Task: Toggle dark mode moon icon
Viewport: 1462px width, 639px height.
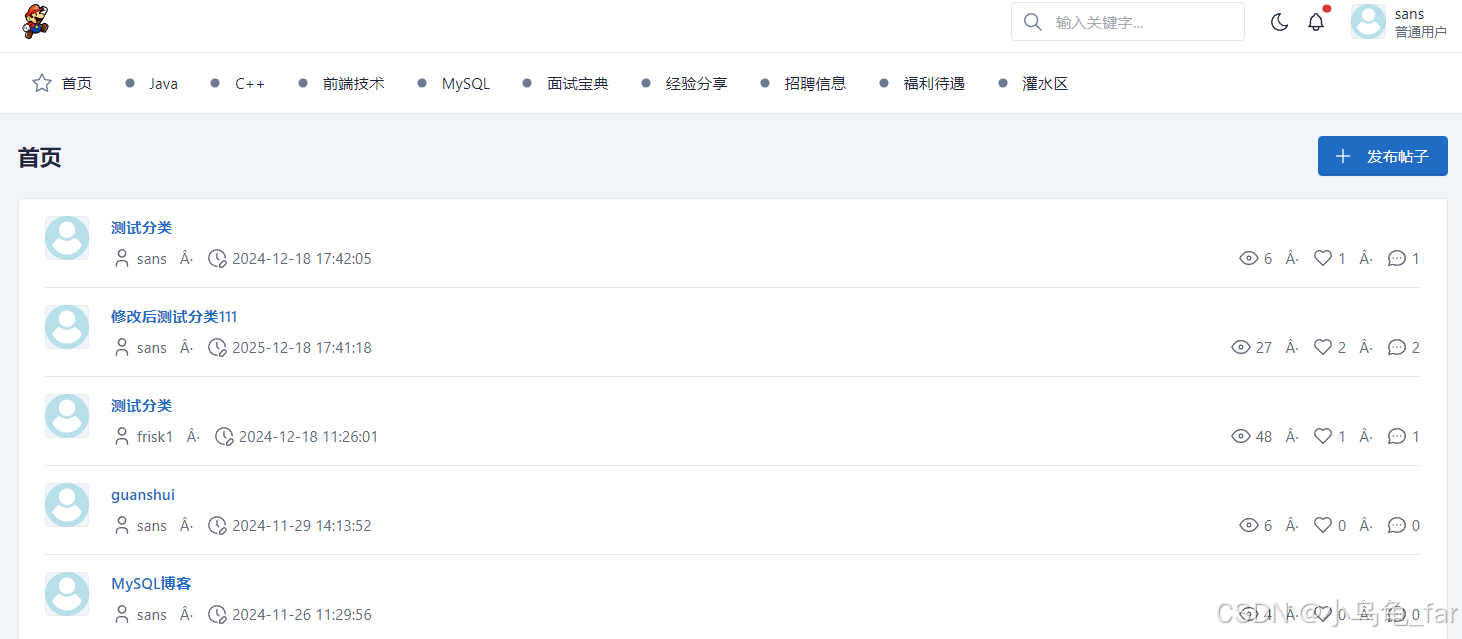Action: tap(1279, 22)
